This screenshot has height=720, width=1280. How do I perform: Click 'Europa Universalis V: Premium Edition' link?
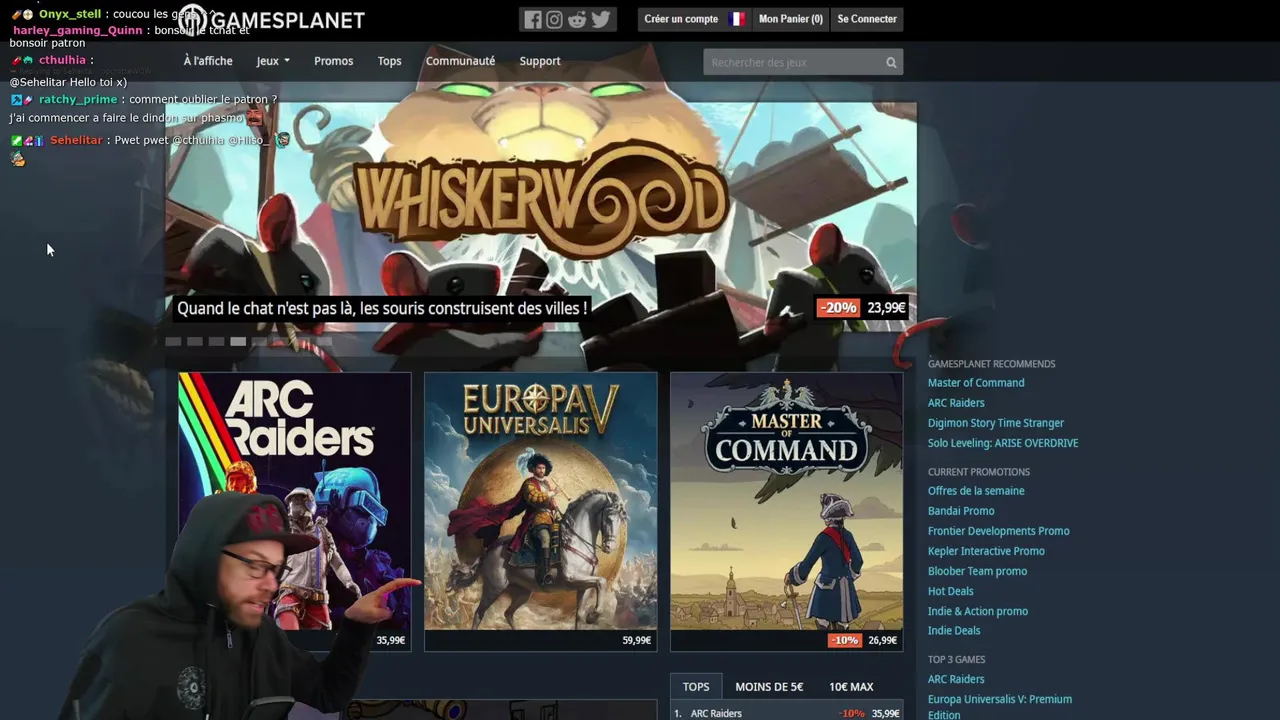1000,706
